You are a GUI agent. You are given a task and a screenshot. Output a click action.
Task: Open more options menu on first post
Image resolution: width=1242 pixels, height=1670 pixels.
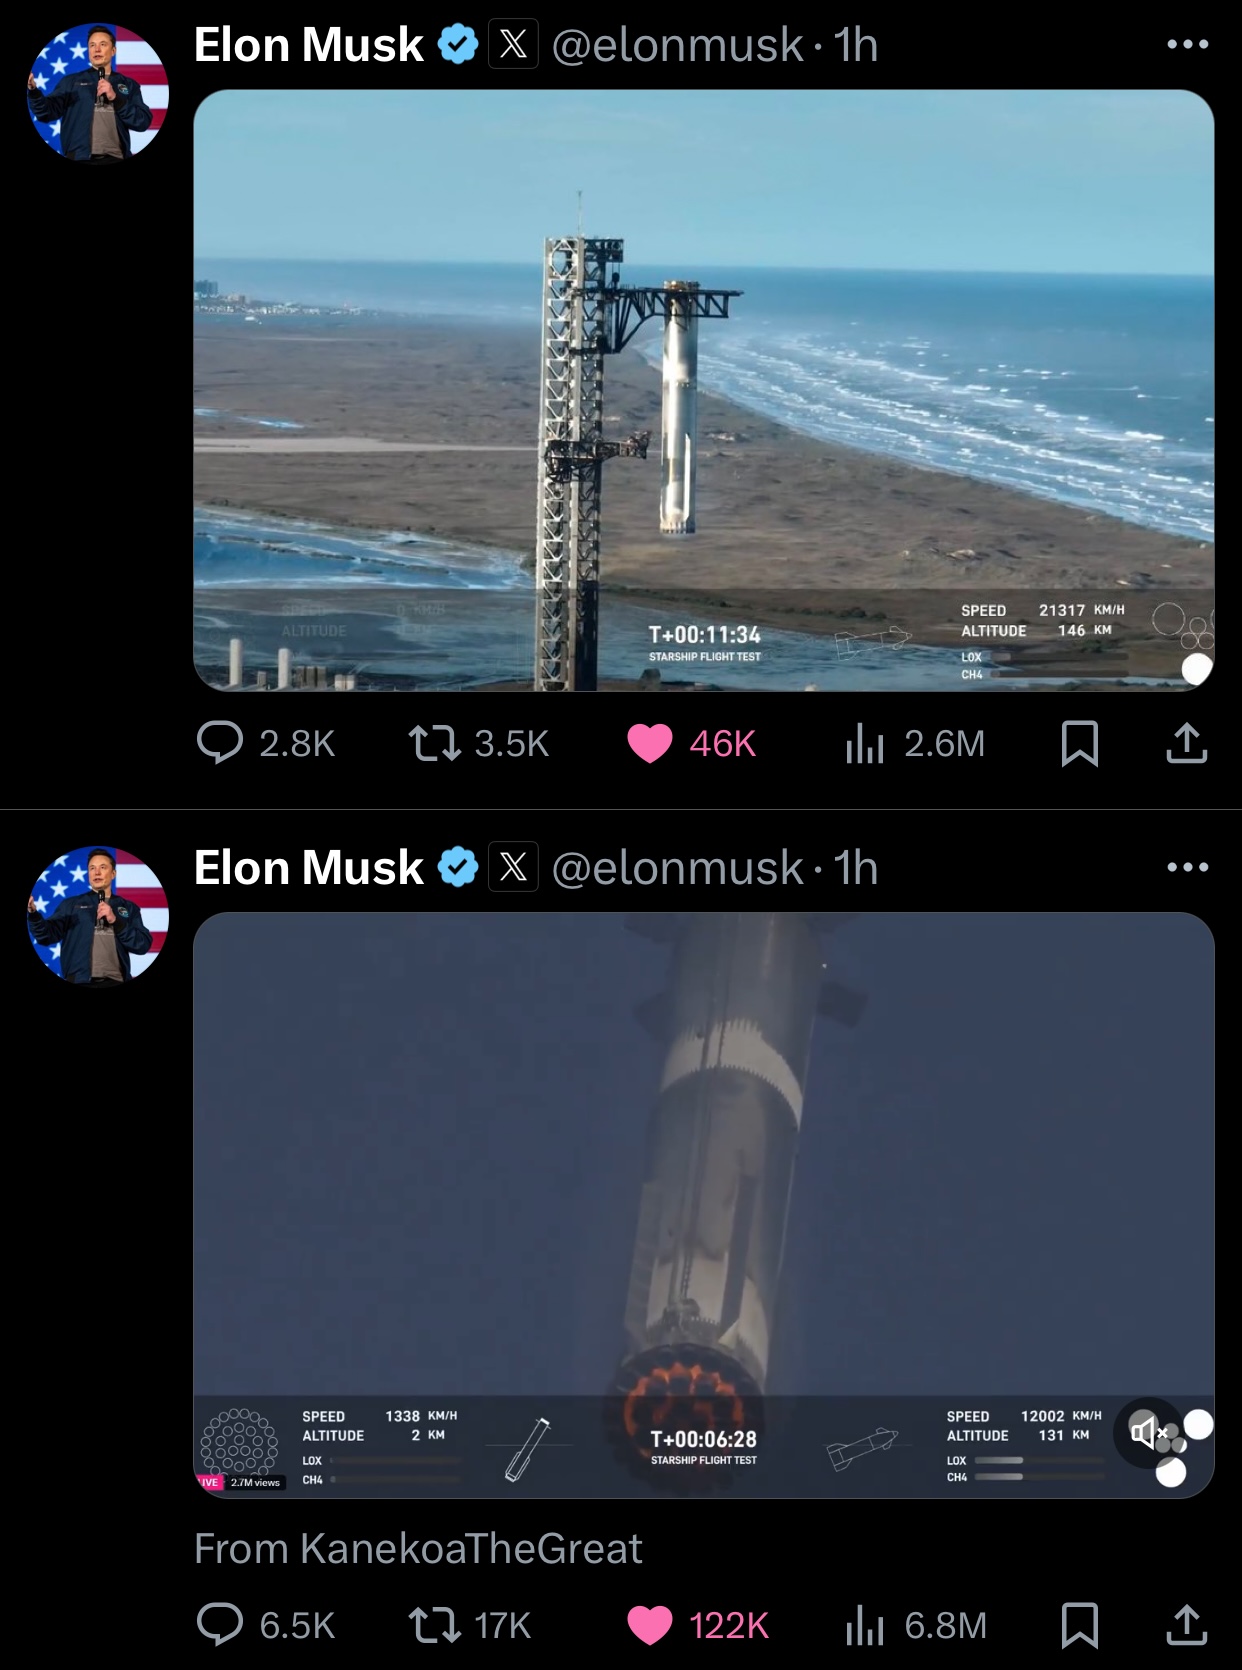pos(1188,44)
